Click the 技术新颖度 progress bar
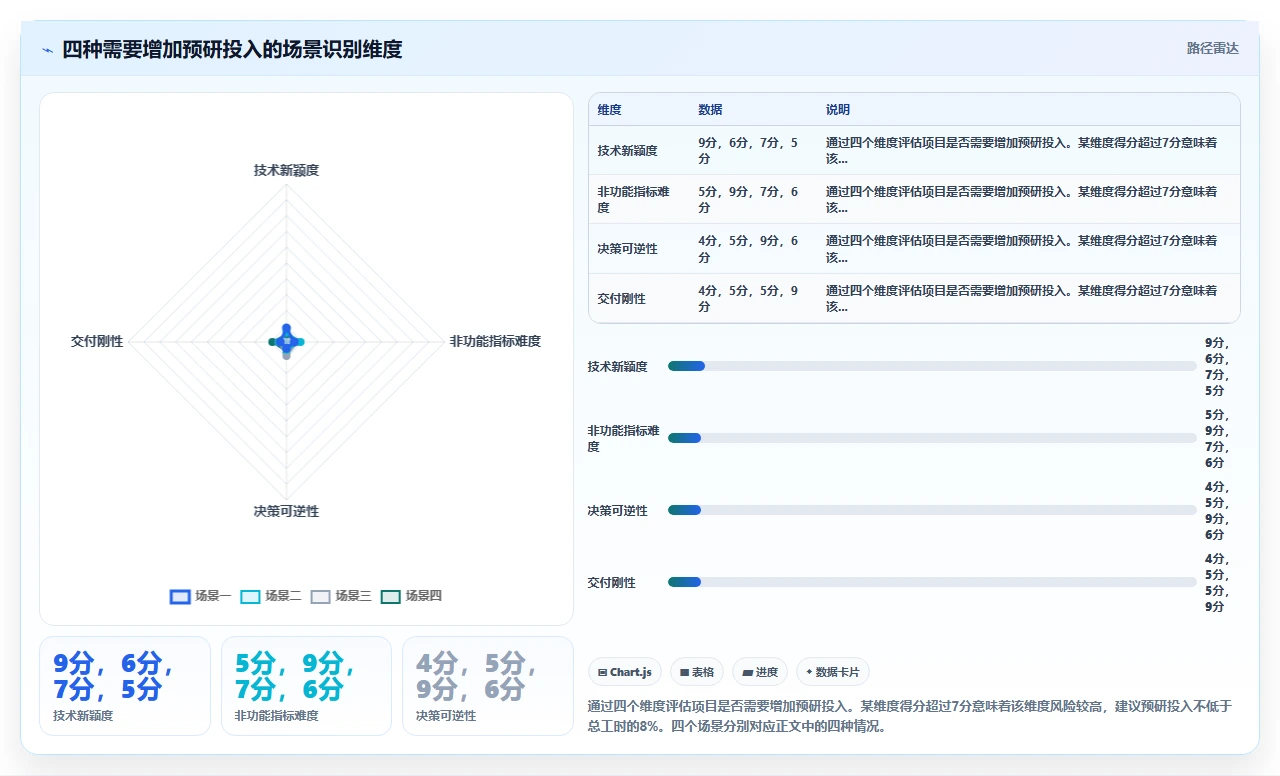 (932, 366)
